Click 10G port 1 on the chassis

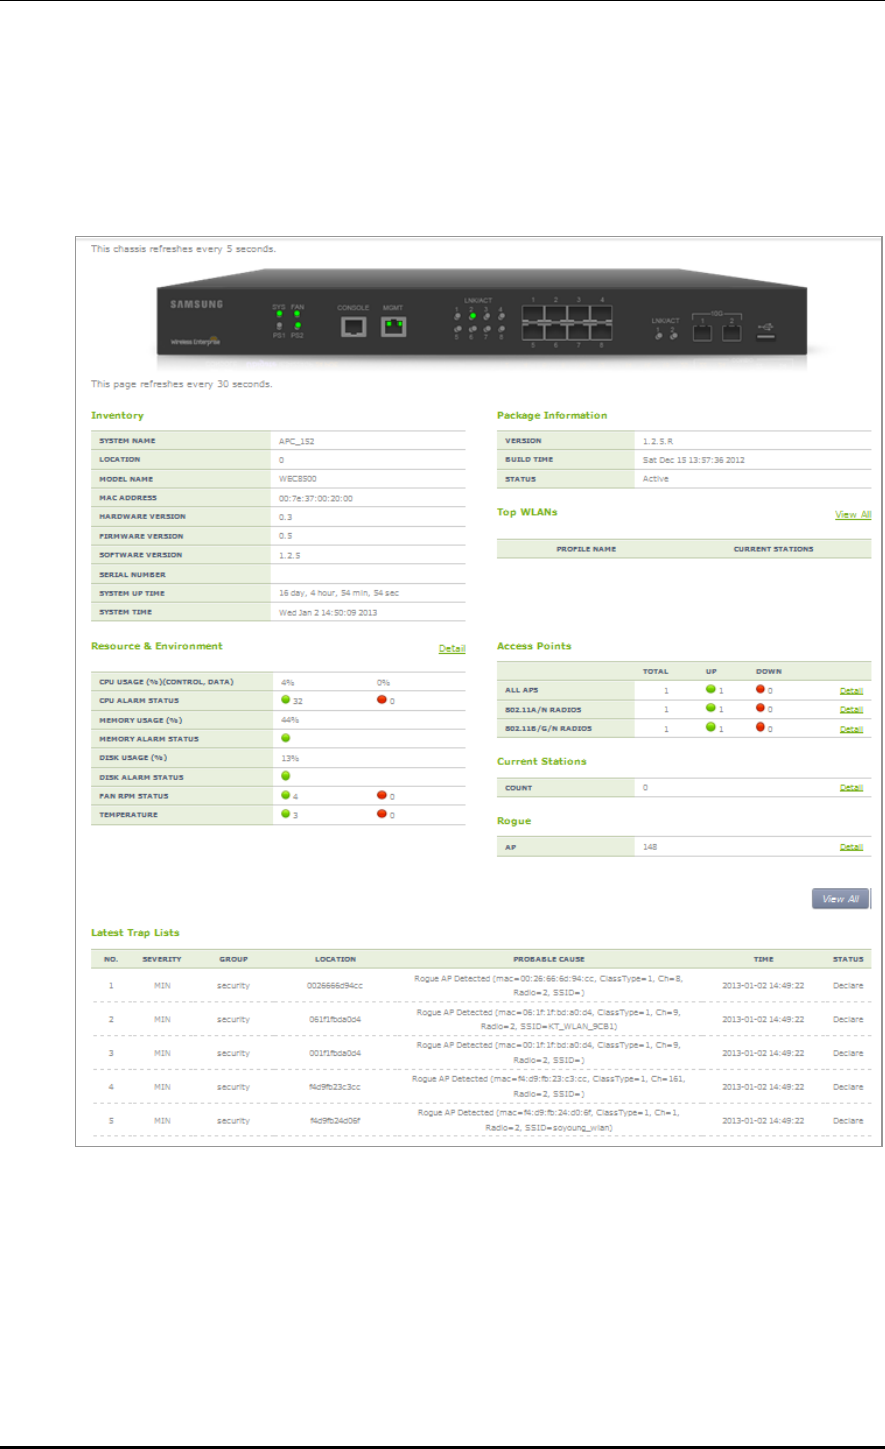click(x=703, y=331)
